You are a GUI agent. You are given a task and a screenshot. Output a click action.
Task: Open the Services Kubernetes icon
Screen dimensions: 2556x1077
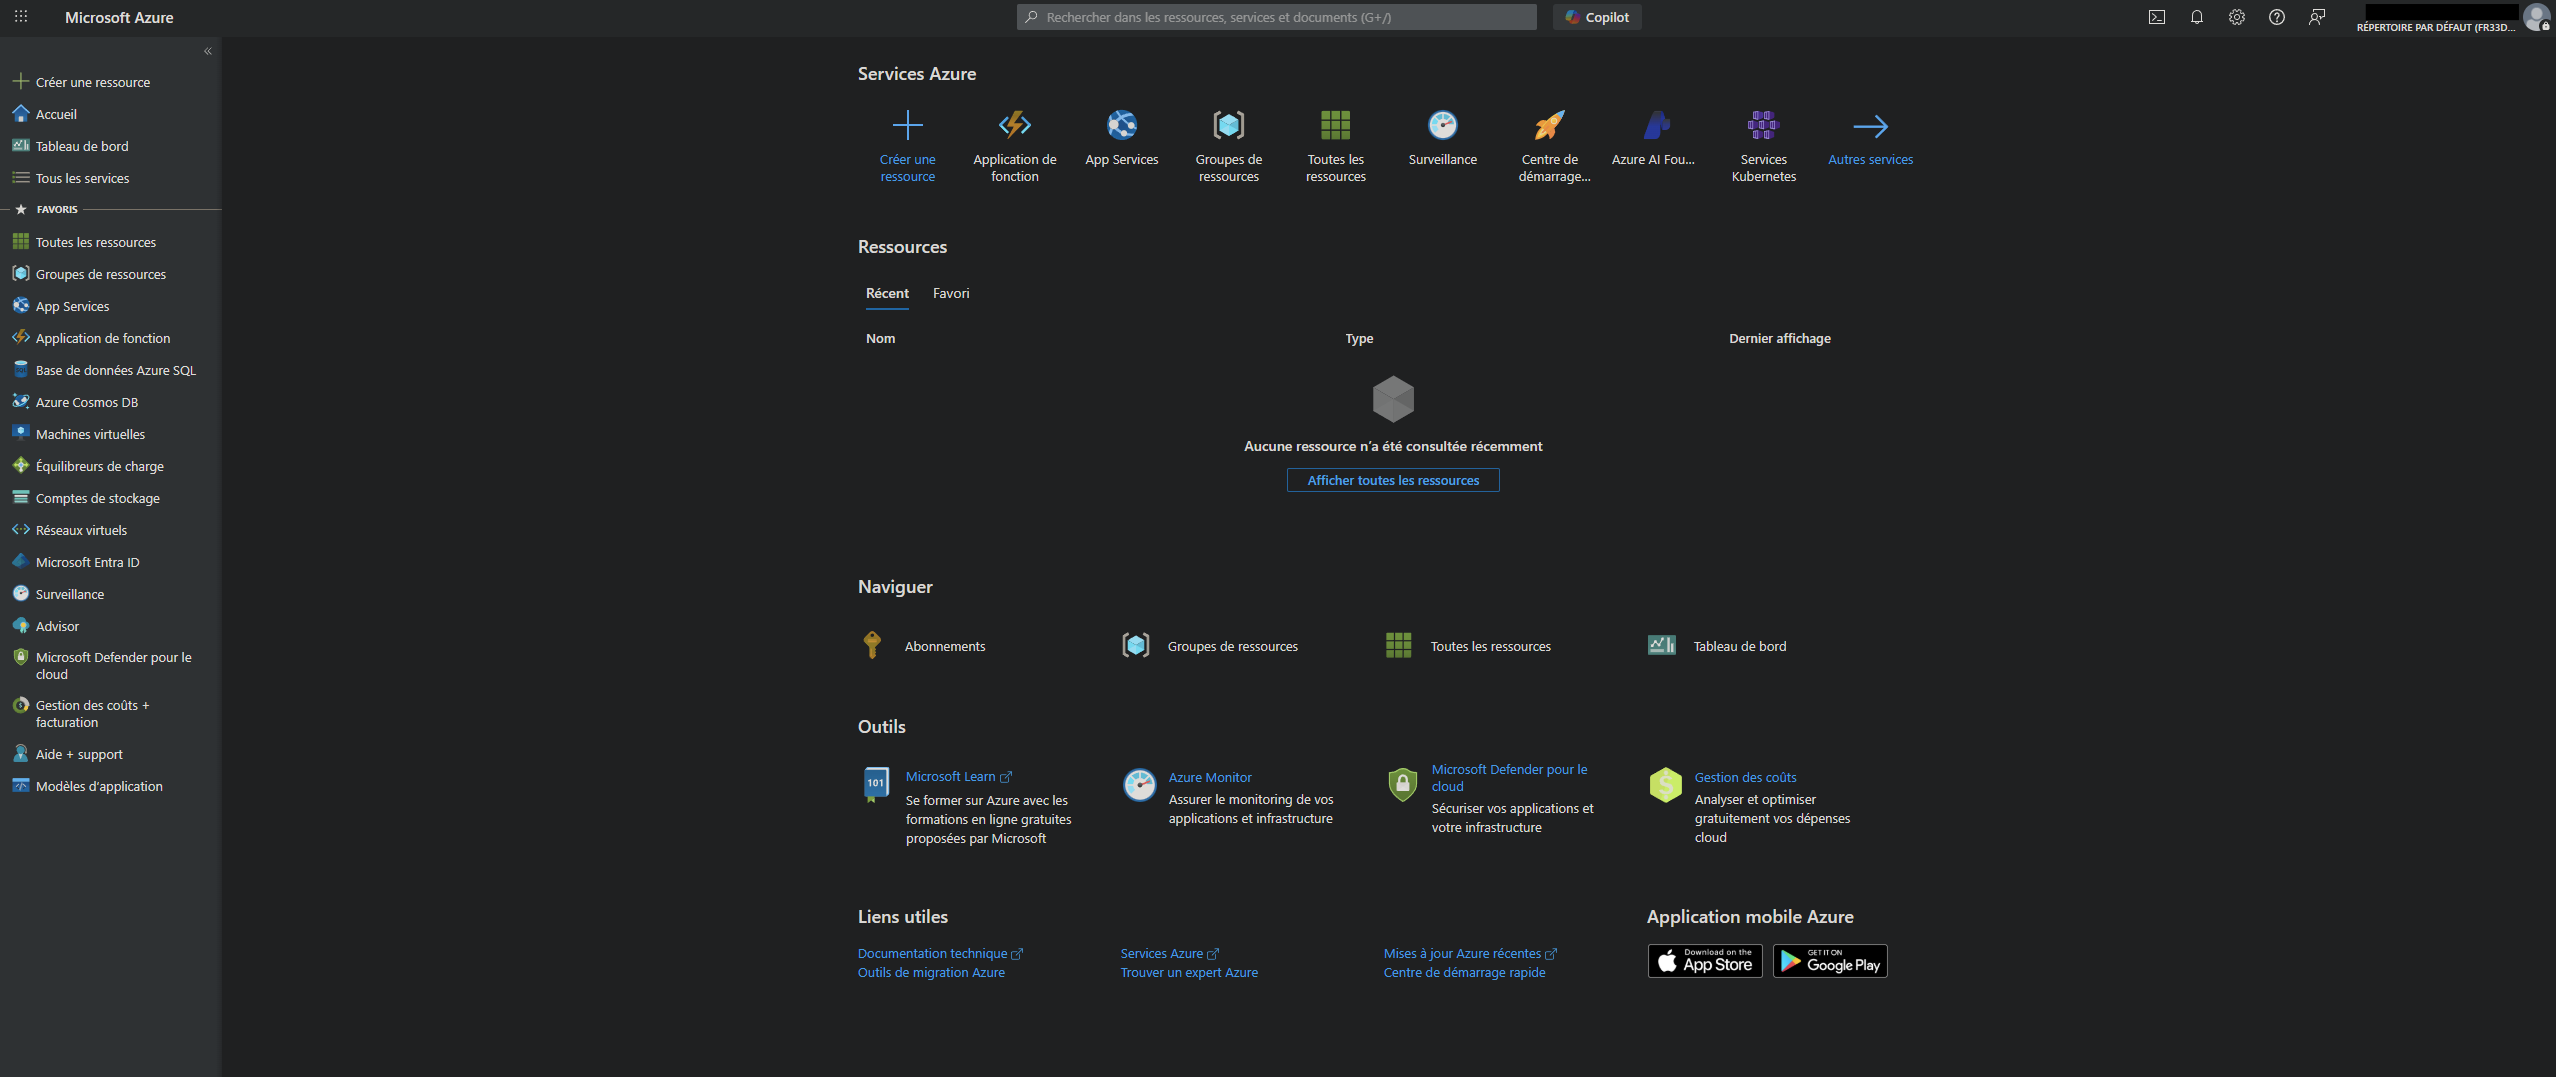point(1763,125)
